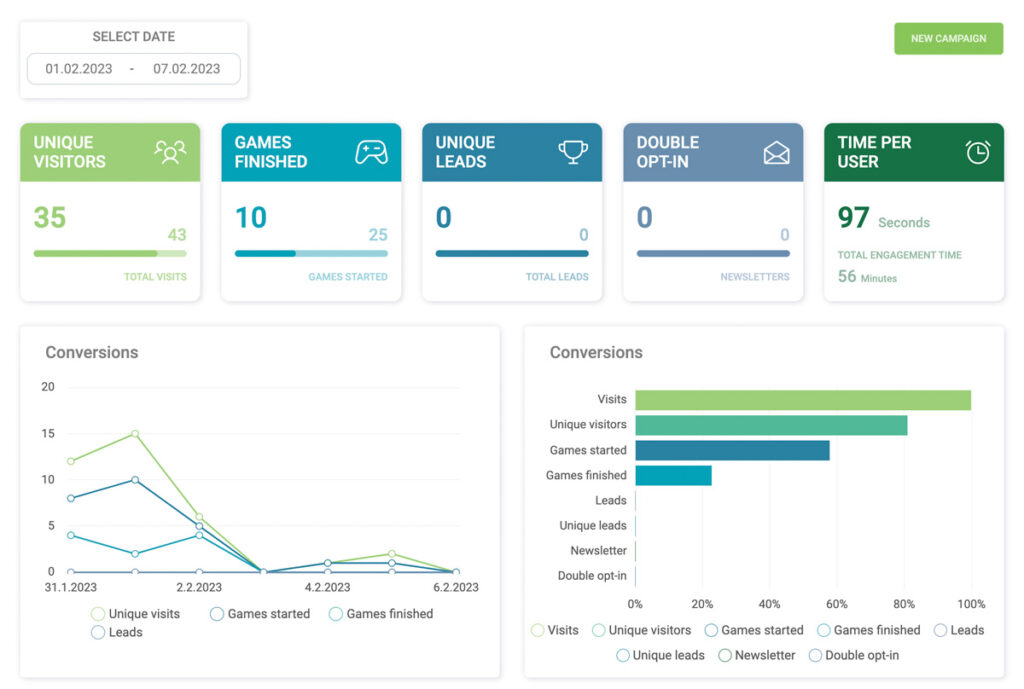
Task: Click the 60% axis label
Action: [837, 604]
